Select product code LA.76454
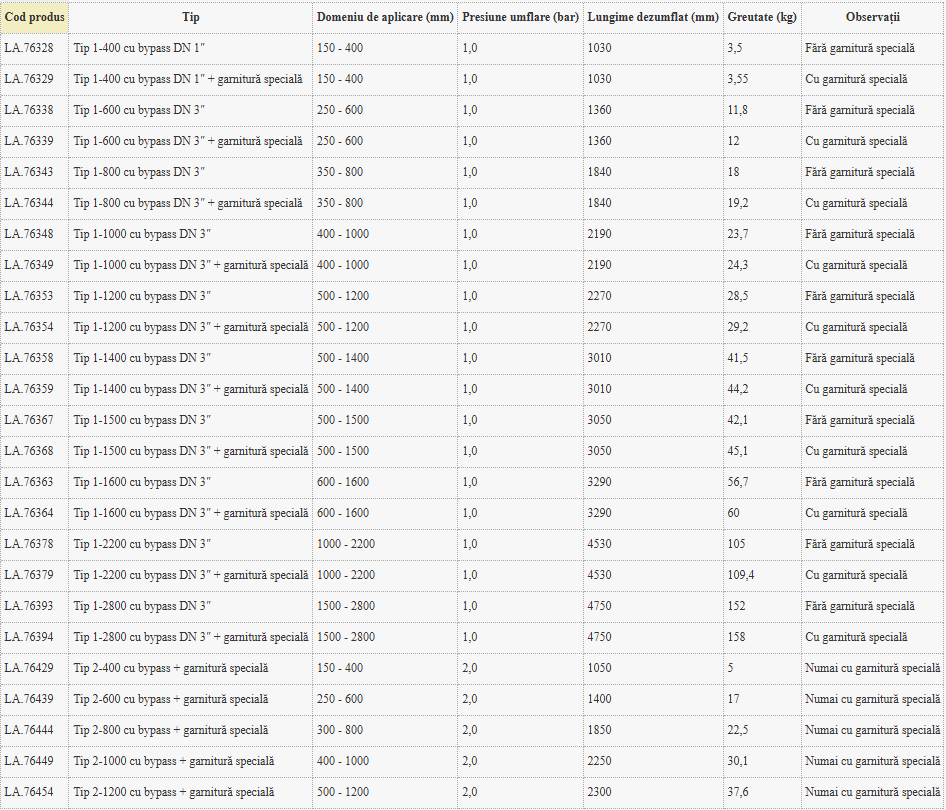This screenshot has height=810, width=946. (x=29, y=792)
